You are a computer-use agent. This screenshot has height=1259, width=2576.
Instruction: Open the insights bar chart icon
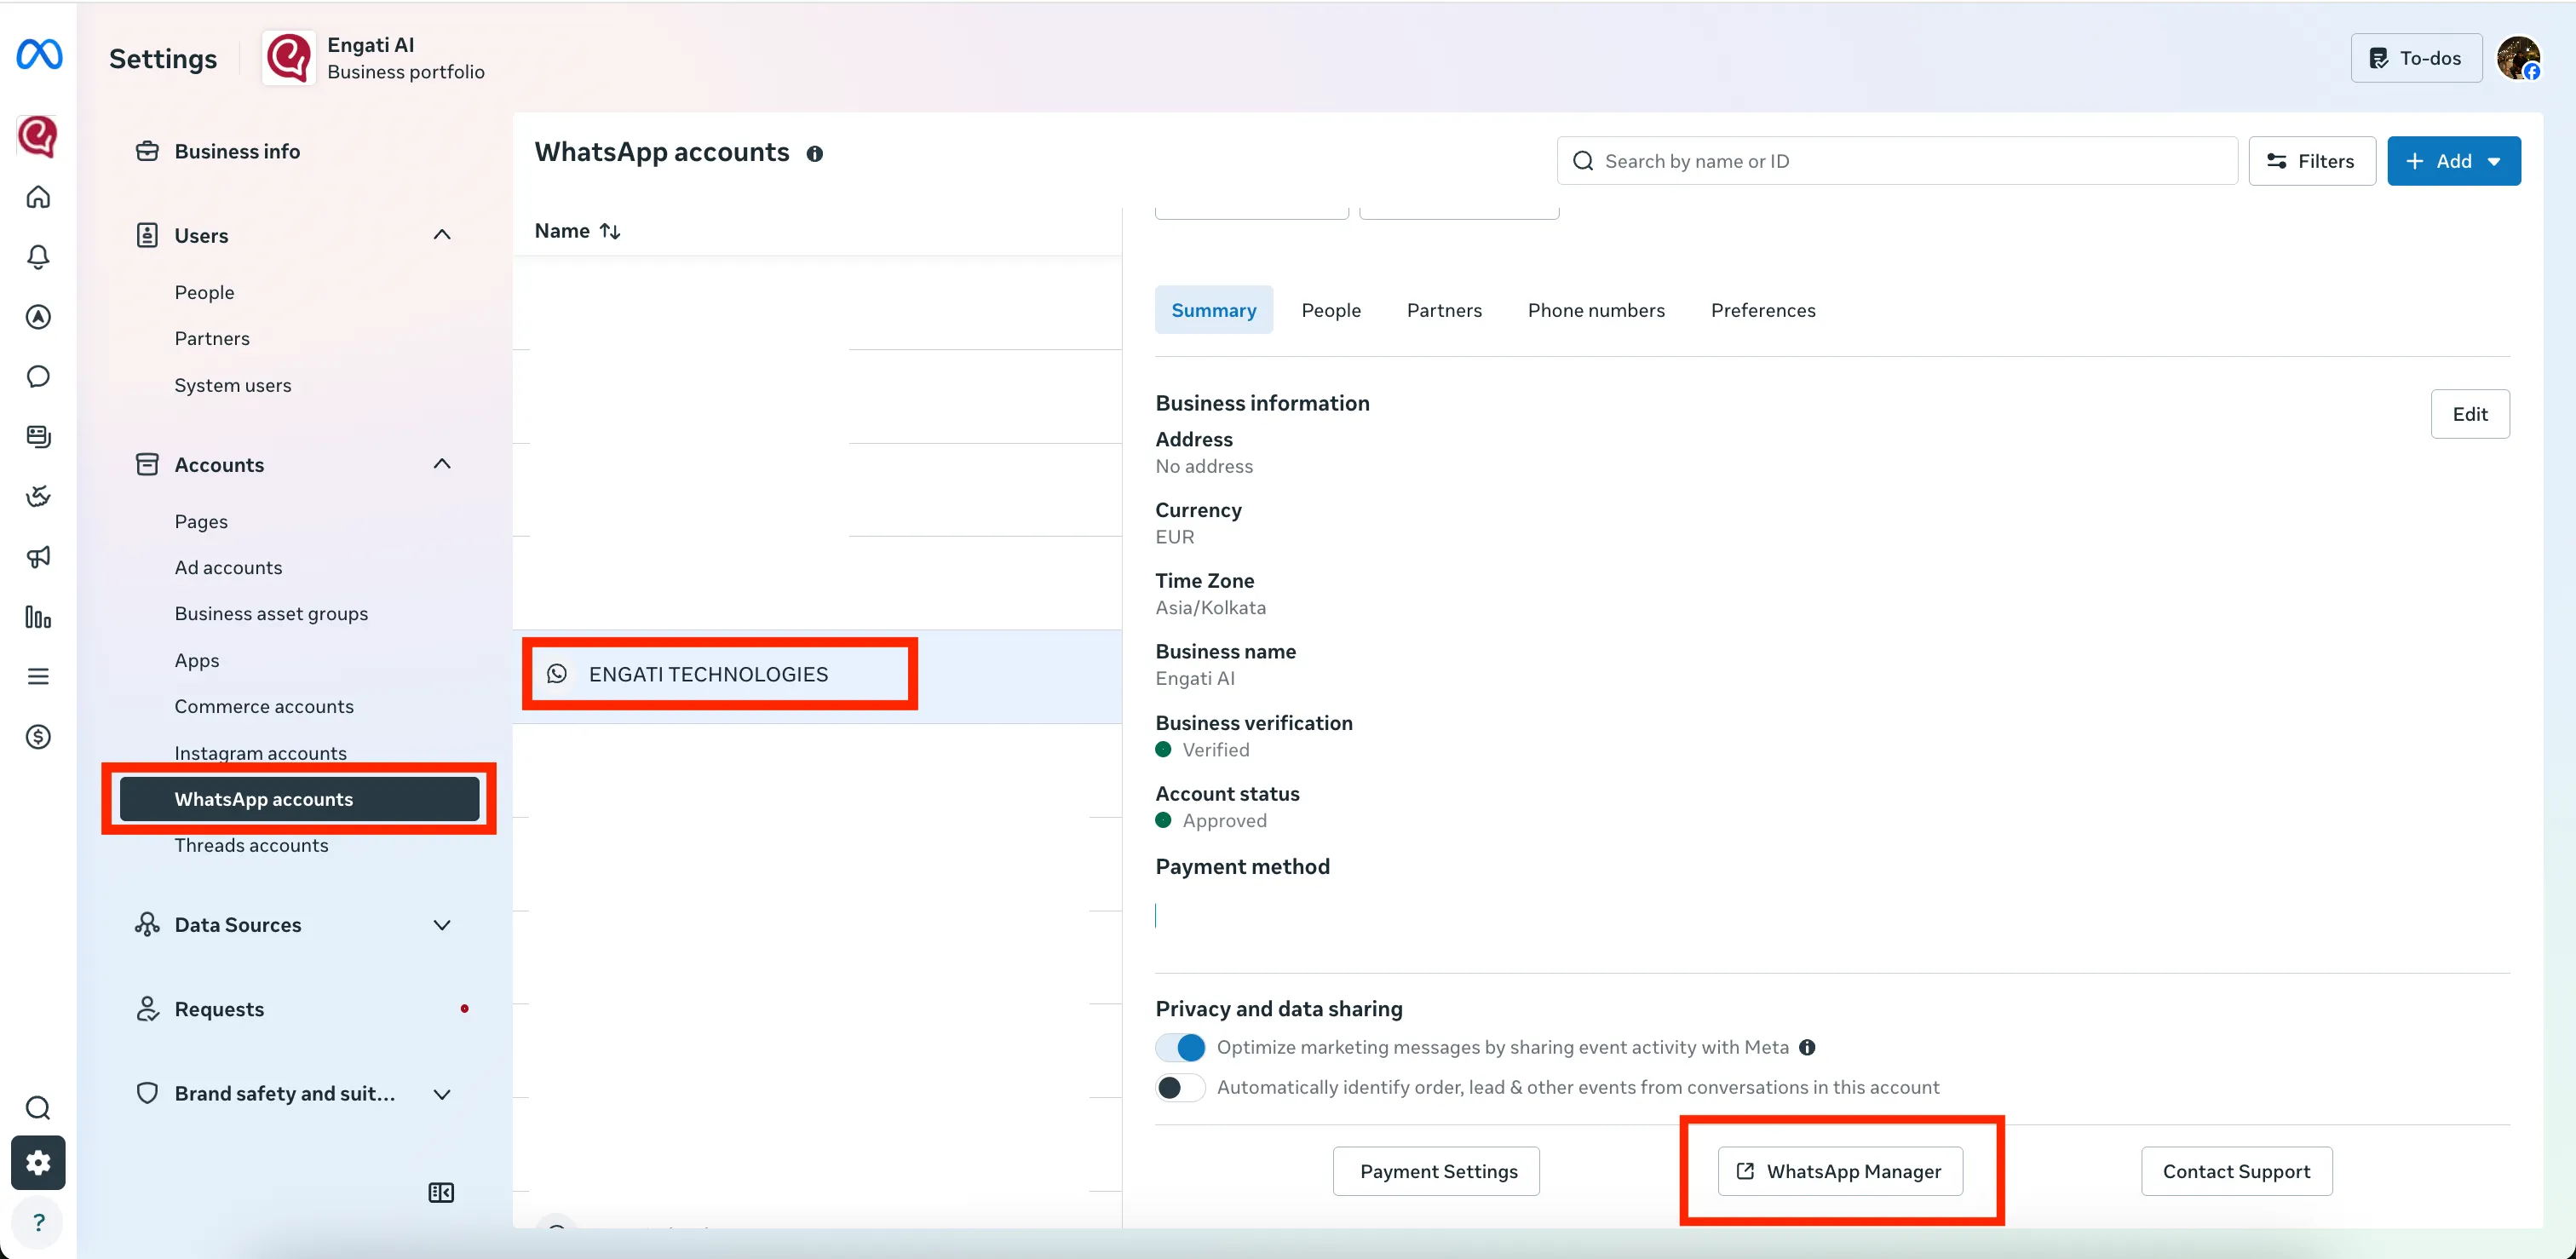(x=38, y=617)
